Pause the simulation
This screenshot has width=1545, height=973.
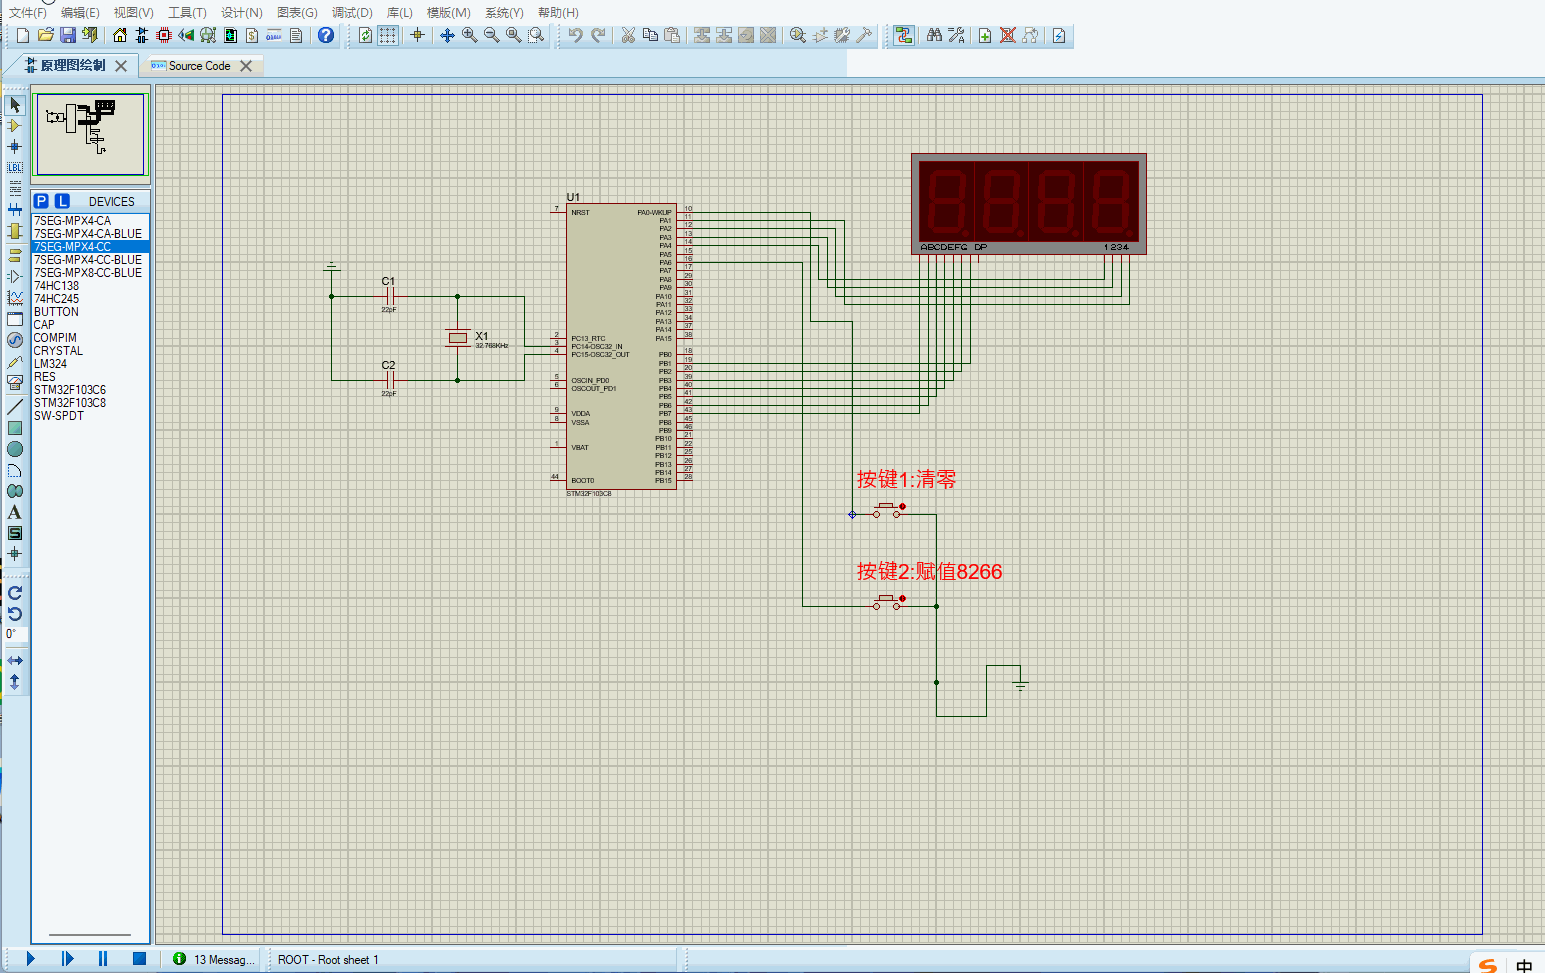(x=103, y=959)
